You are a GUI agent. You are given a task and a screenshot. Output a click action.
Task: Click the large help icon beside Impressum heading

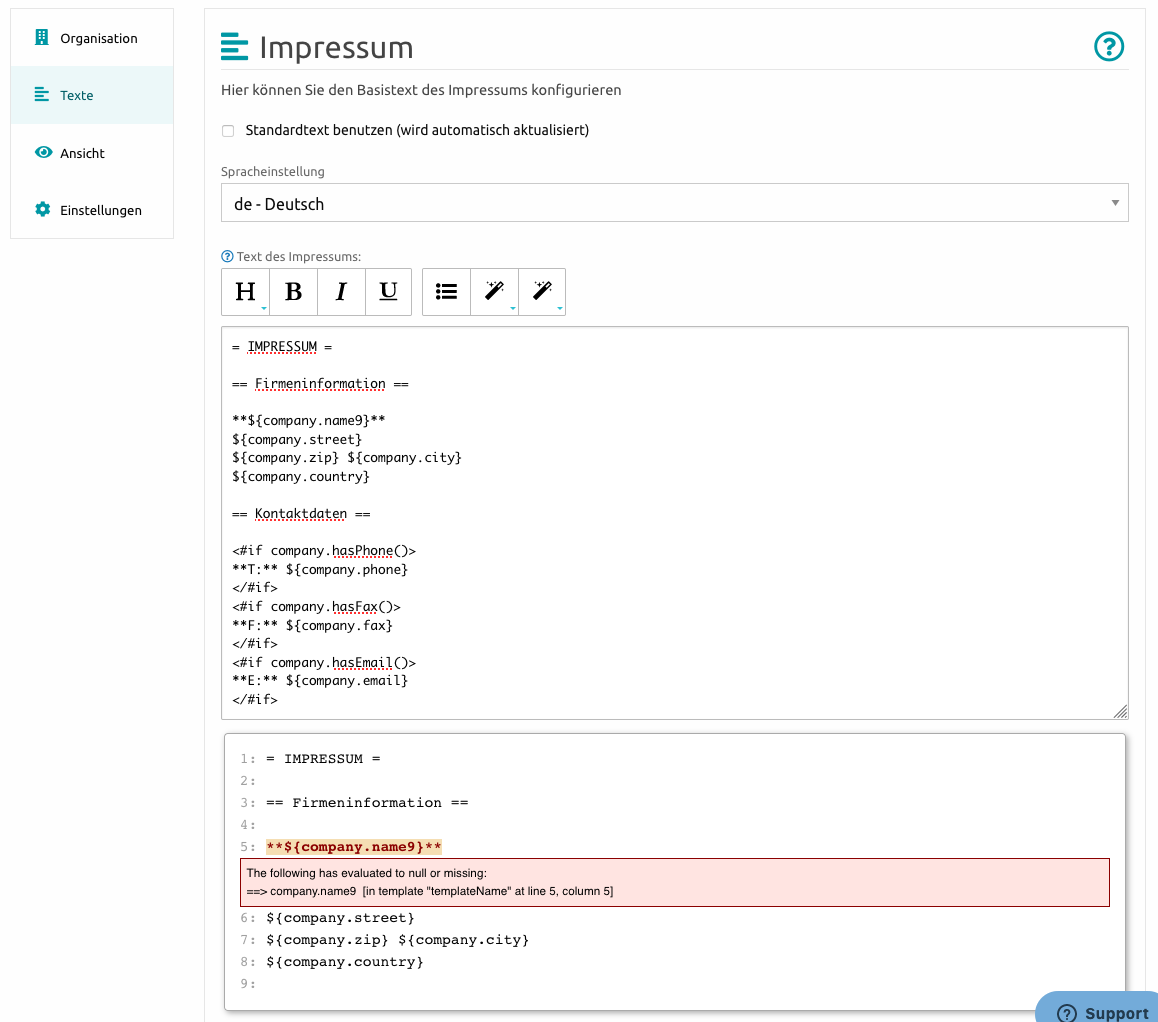(1109, 47)
